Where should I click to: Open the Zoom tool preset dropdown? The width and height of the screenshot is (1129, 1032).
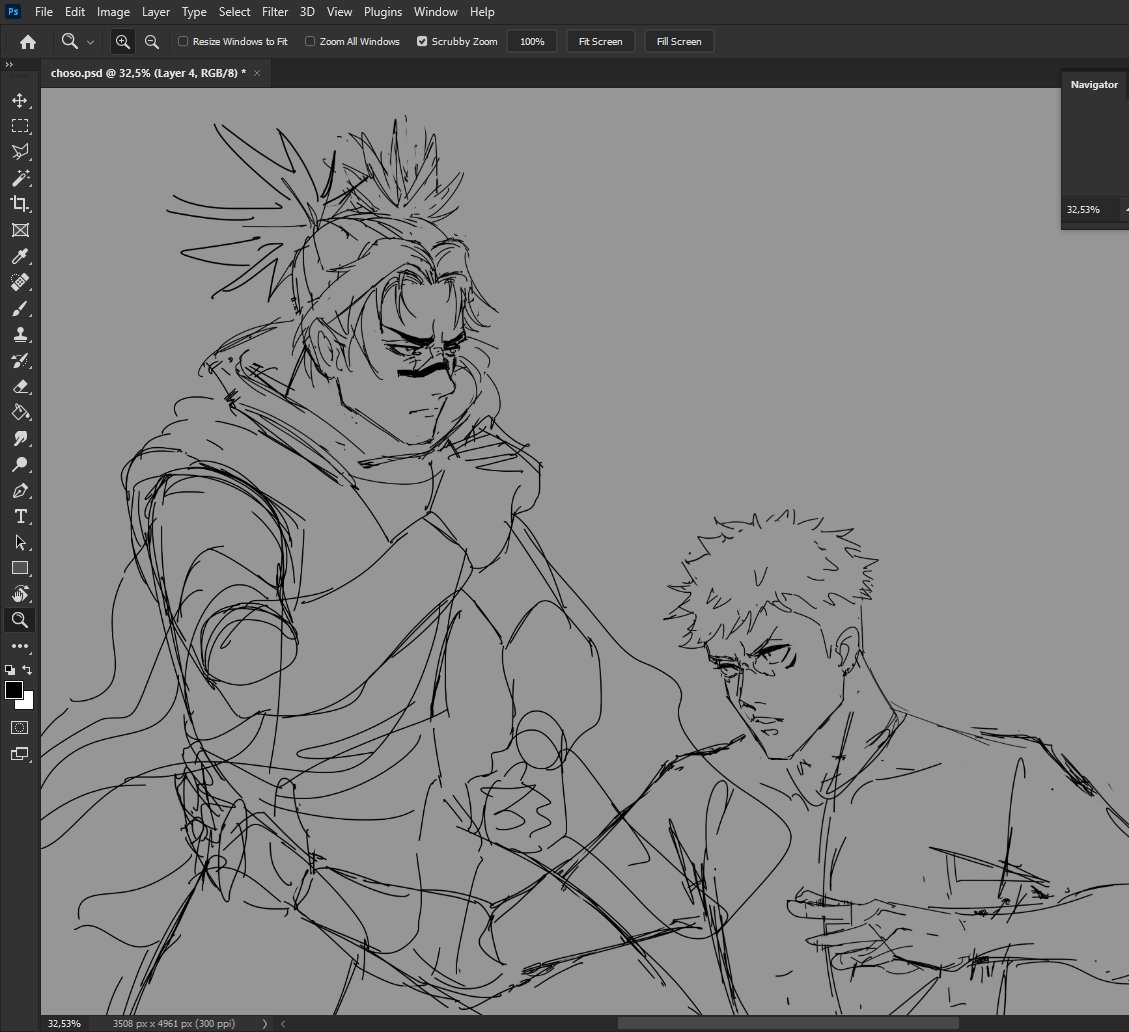90,42
